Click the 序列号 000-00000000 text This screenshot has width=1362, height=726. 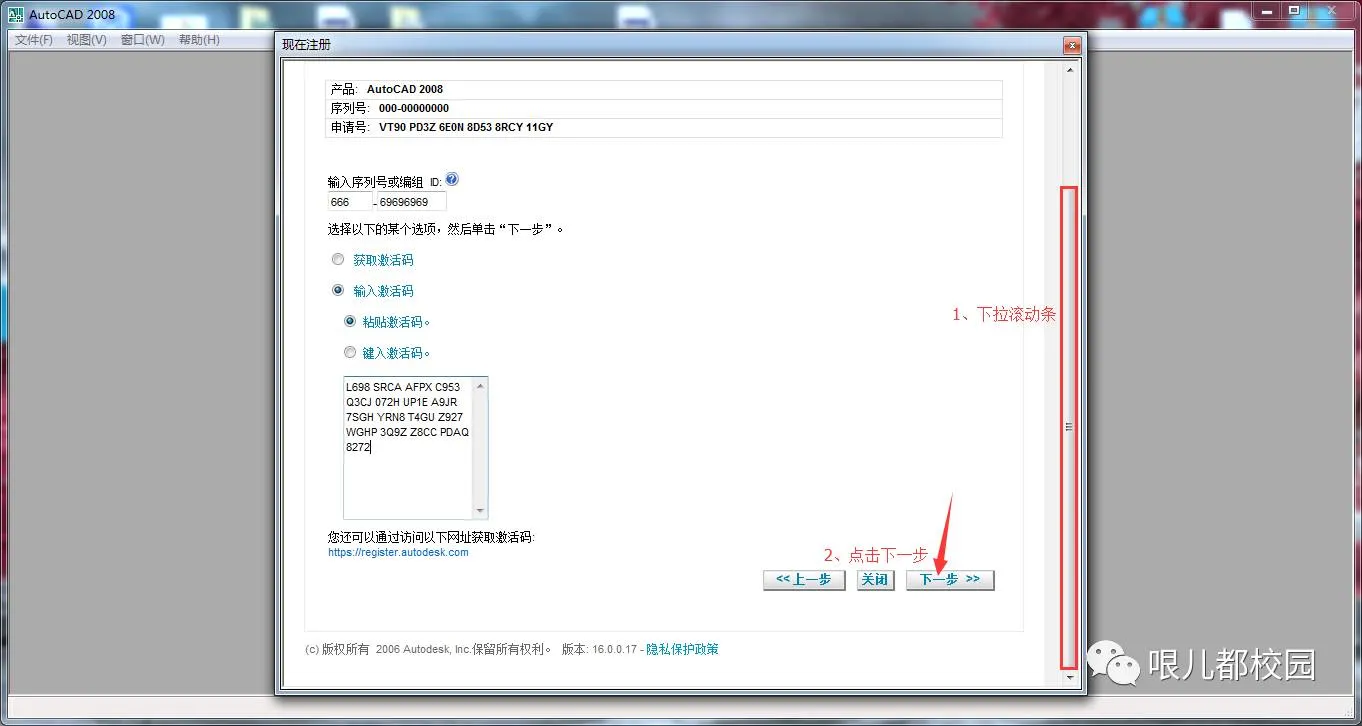(390, 108)
